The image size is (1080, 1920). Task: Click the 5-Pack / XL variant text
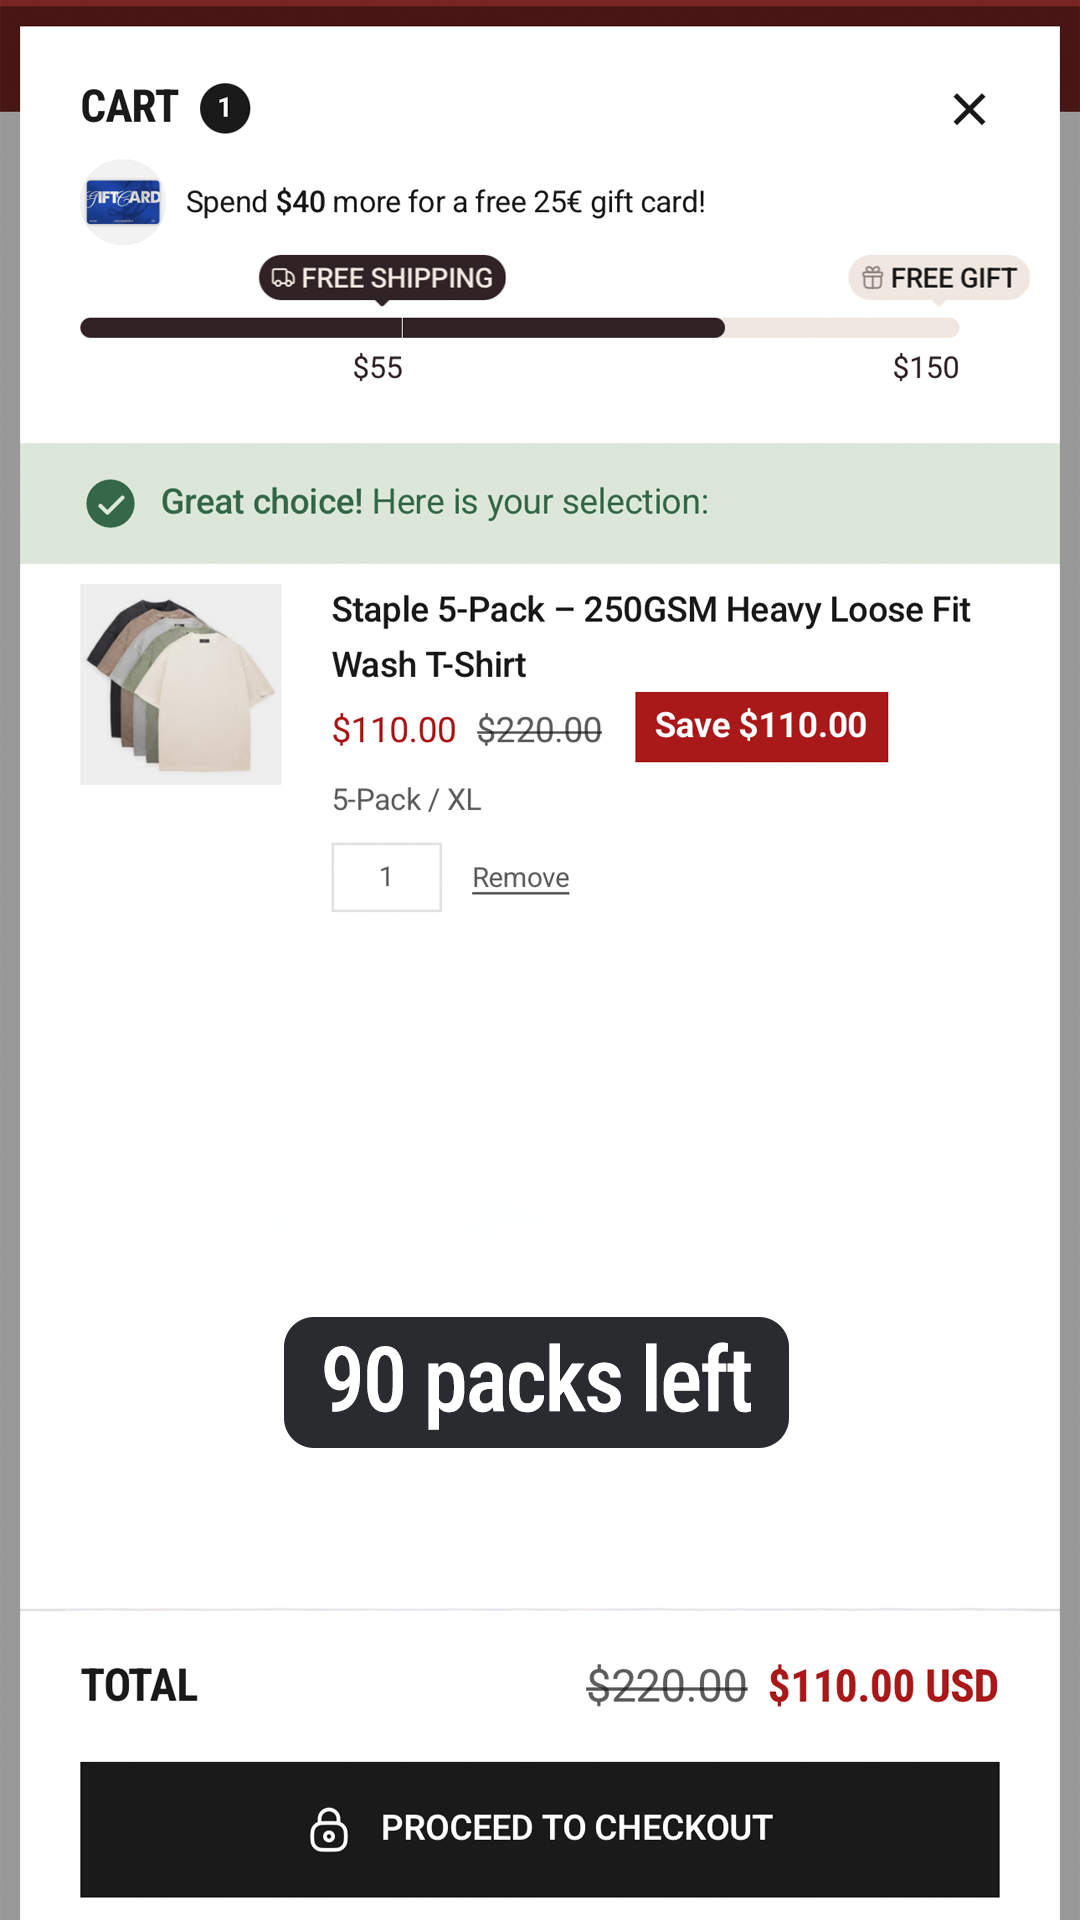coord(407,800)
